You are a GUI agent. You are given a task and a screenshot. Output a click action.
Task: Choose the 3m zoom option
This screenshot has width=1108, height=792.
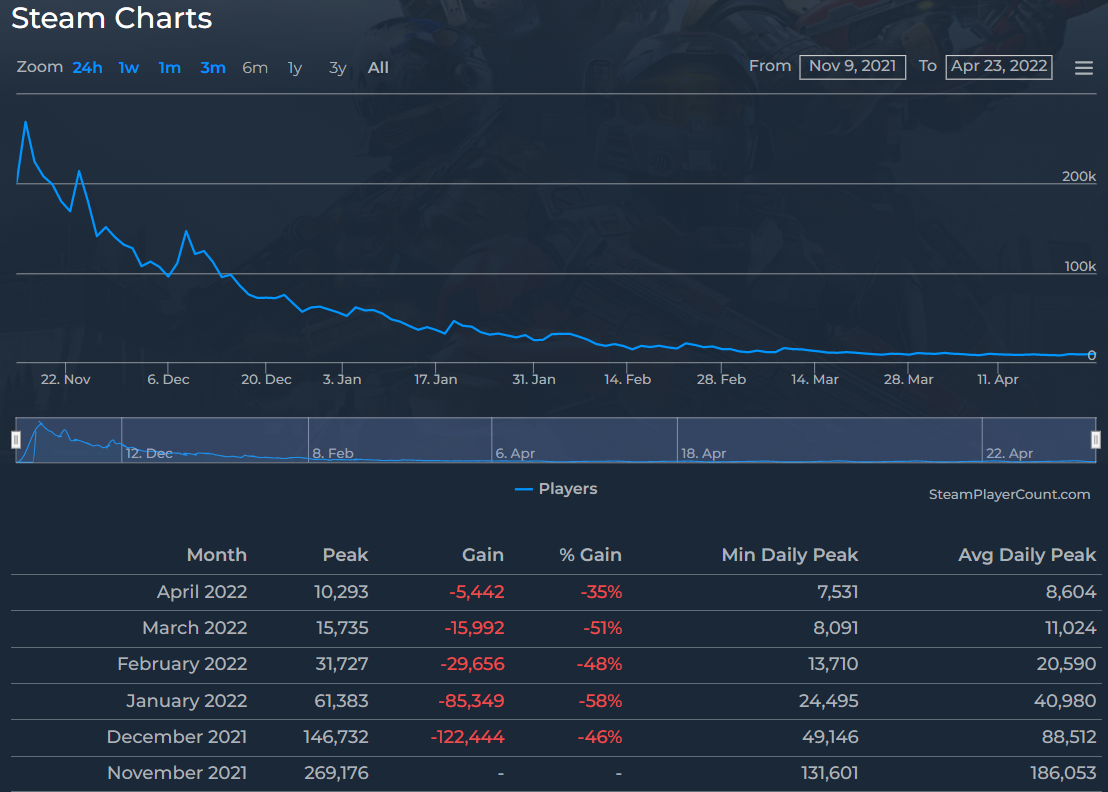[213, 68]
